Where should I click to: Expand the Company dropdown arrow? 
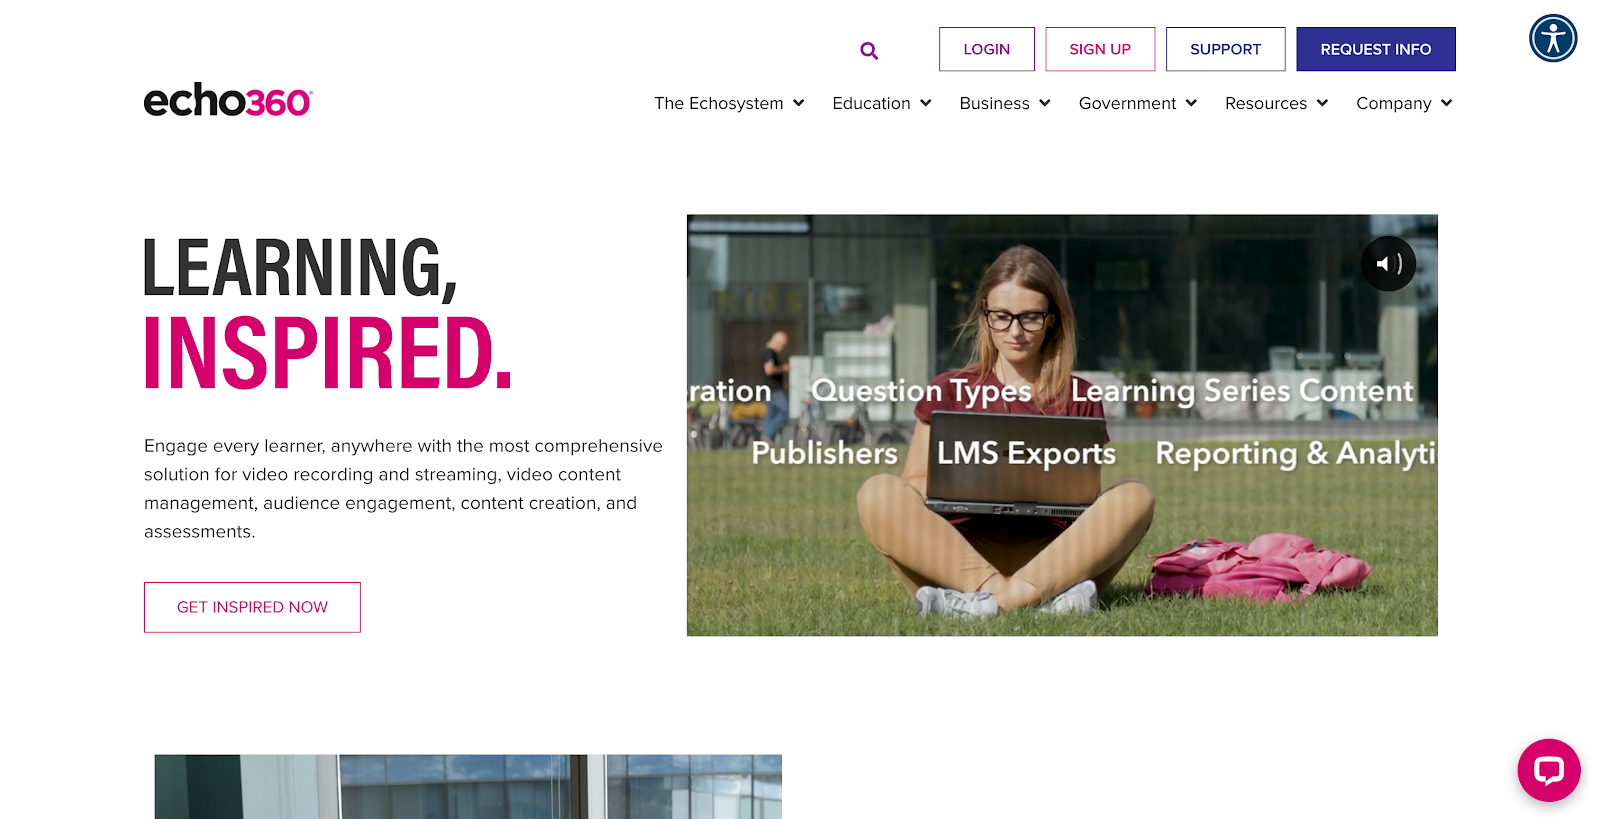pos(1446,103)
